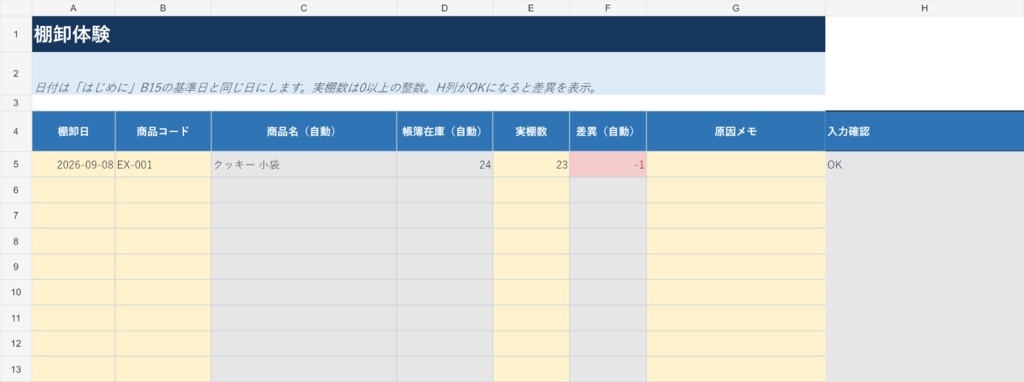Select row 13 header
Screen dimensions: 1024x382
(x=16, y=369)
